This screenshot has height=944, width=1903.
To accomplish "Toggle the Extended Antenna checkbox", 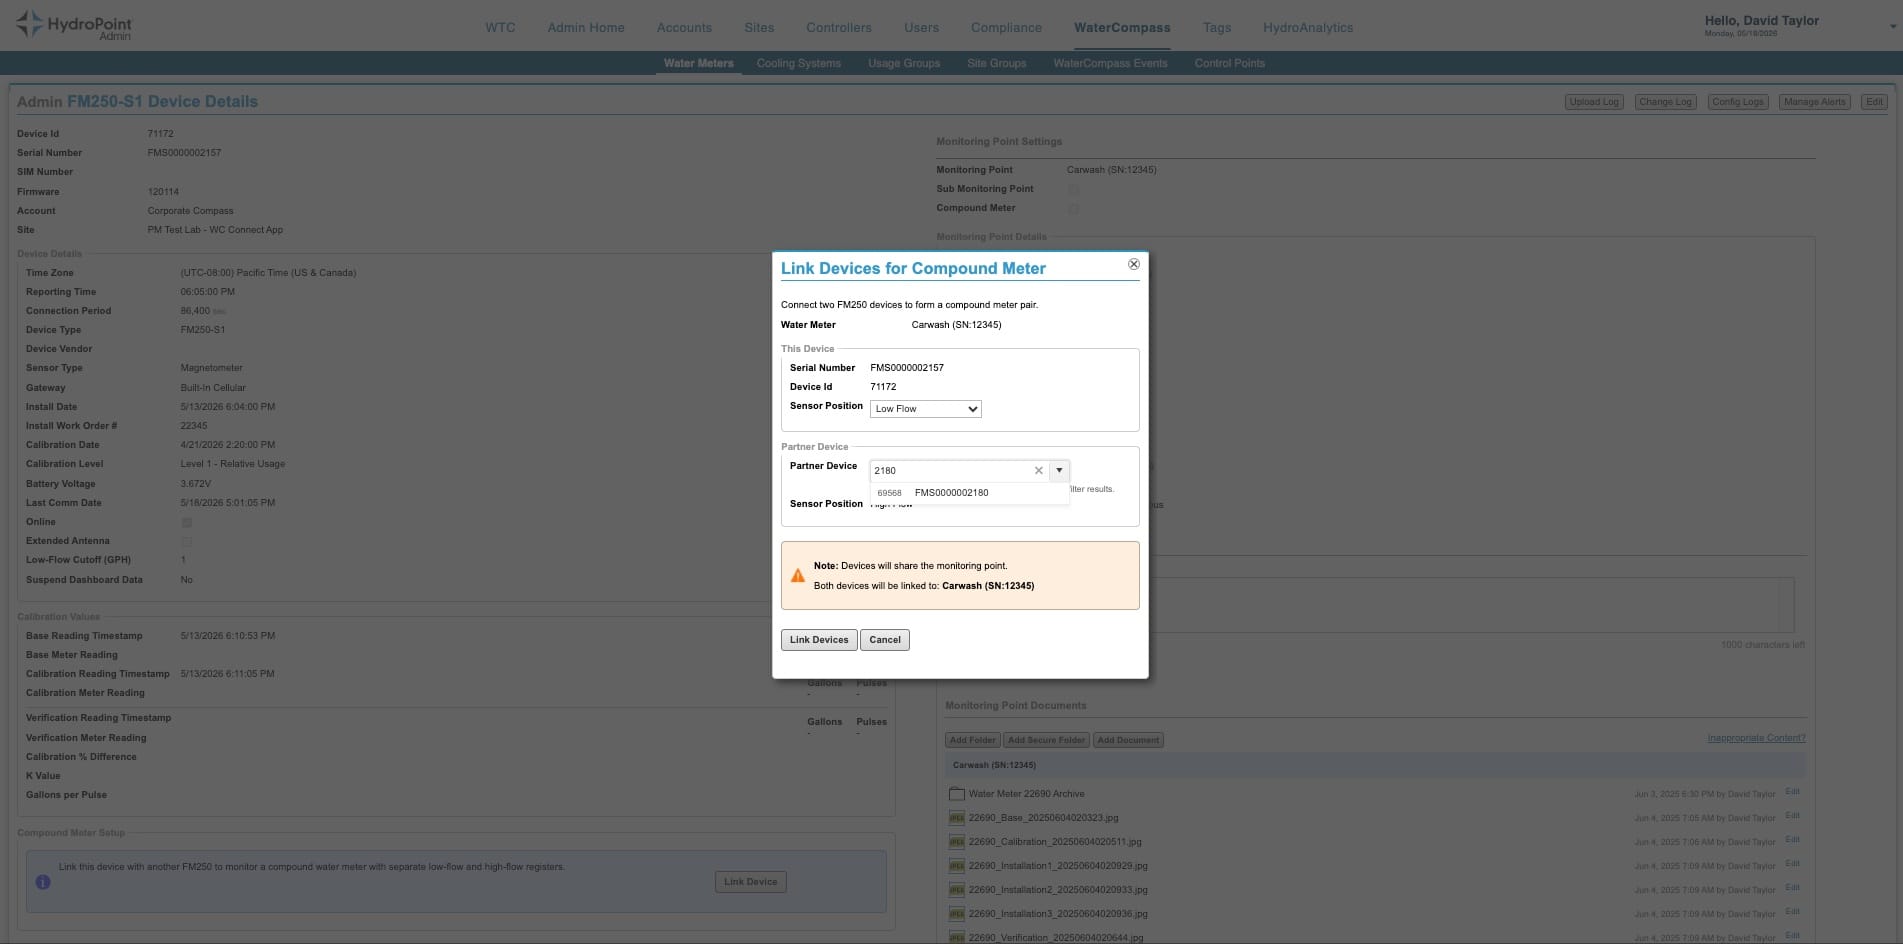I will (187, 542).
